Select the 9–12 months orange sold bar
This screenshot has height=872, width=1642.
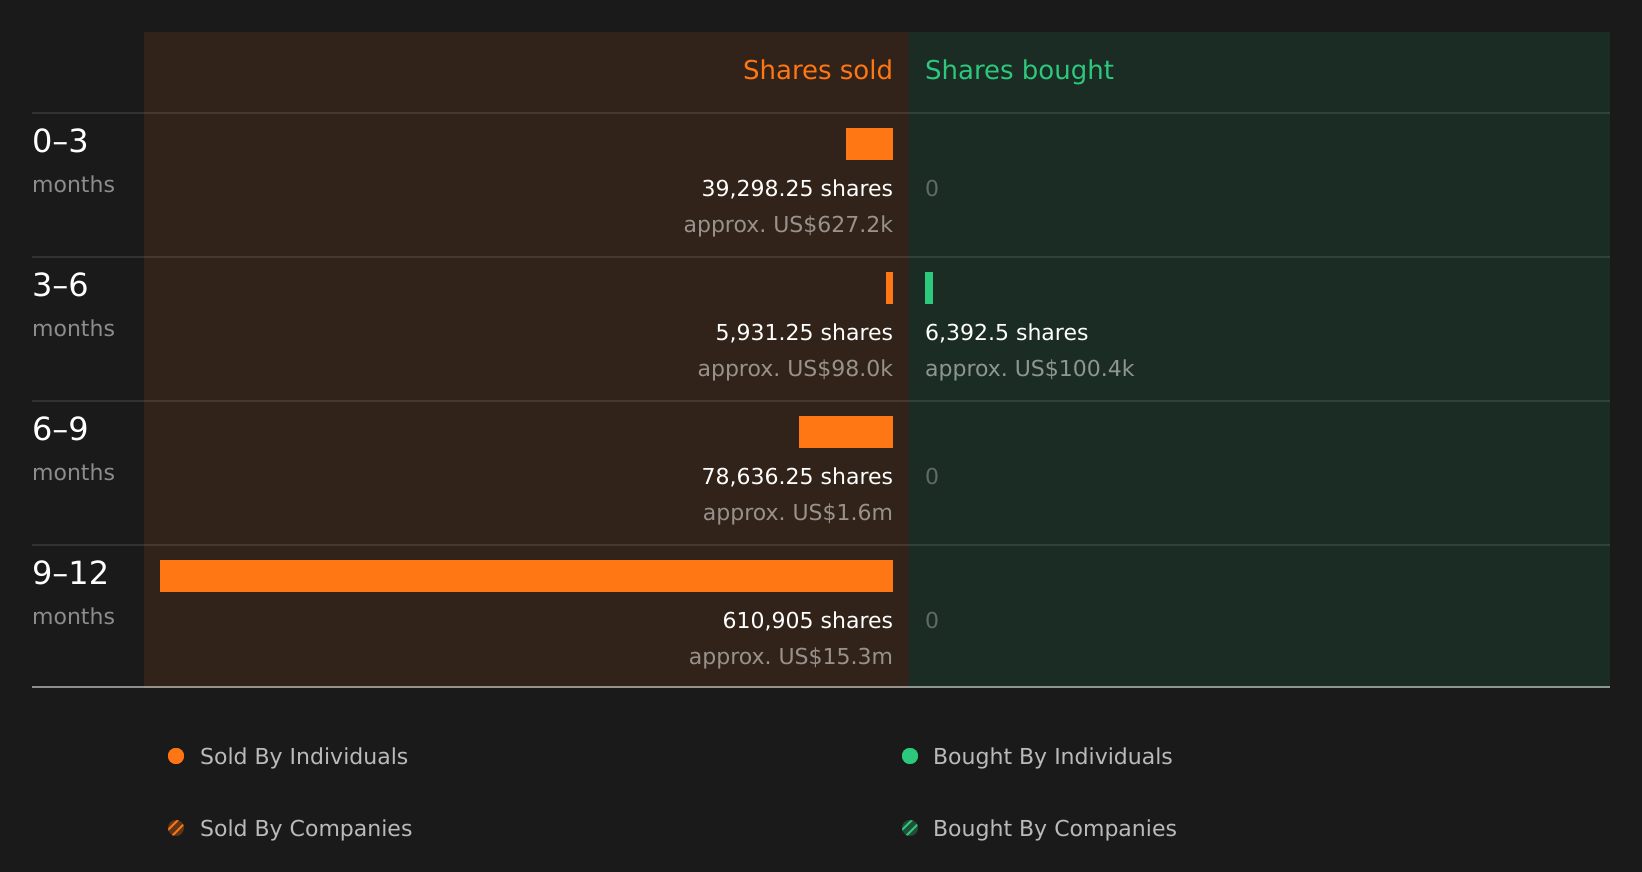(x=526, y=576)
